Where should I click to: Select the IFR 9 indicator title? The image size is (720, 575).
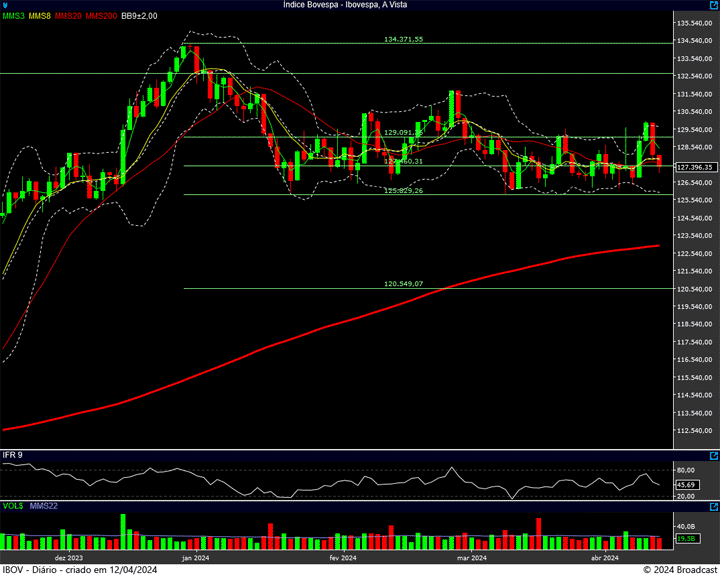pos(13,456)
